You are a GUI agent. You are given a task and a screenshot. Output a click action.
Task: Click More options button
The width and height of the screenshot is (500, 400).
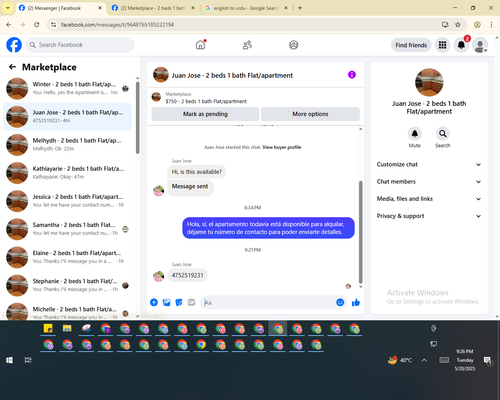click(x=310, y=114)
